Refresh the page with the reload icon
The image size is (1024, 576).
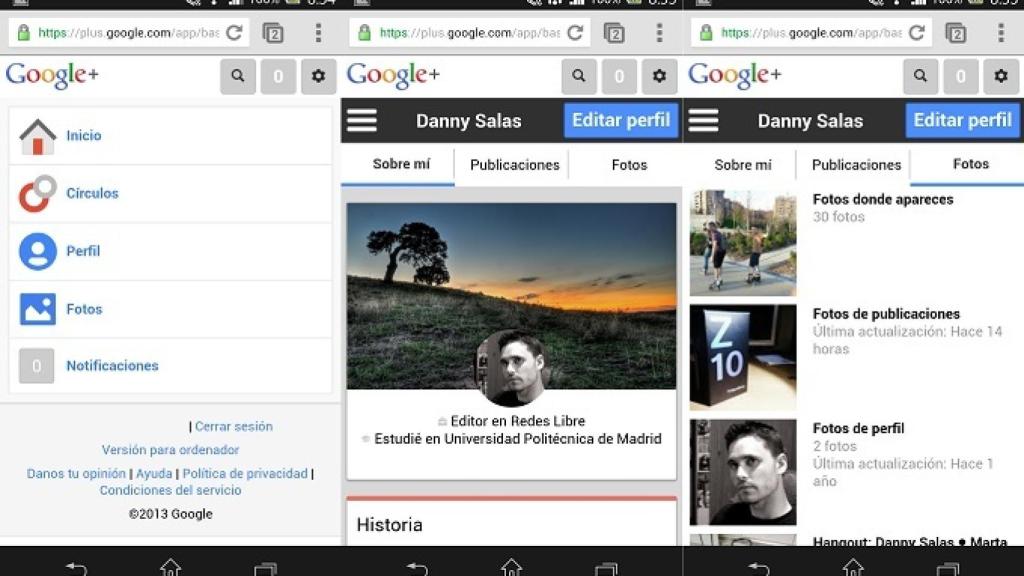point(232,31)
